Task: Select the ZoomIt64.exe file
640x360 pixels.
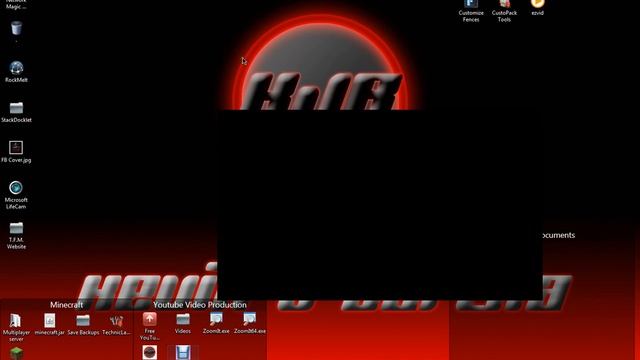Action: pos(250,323)
